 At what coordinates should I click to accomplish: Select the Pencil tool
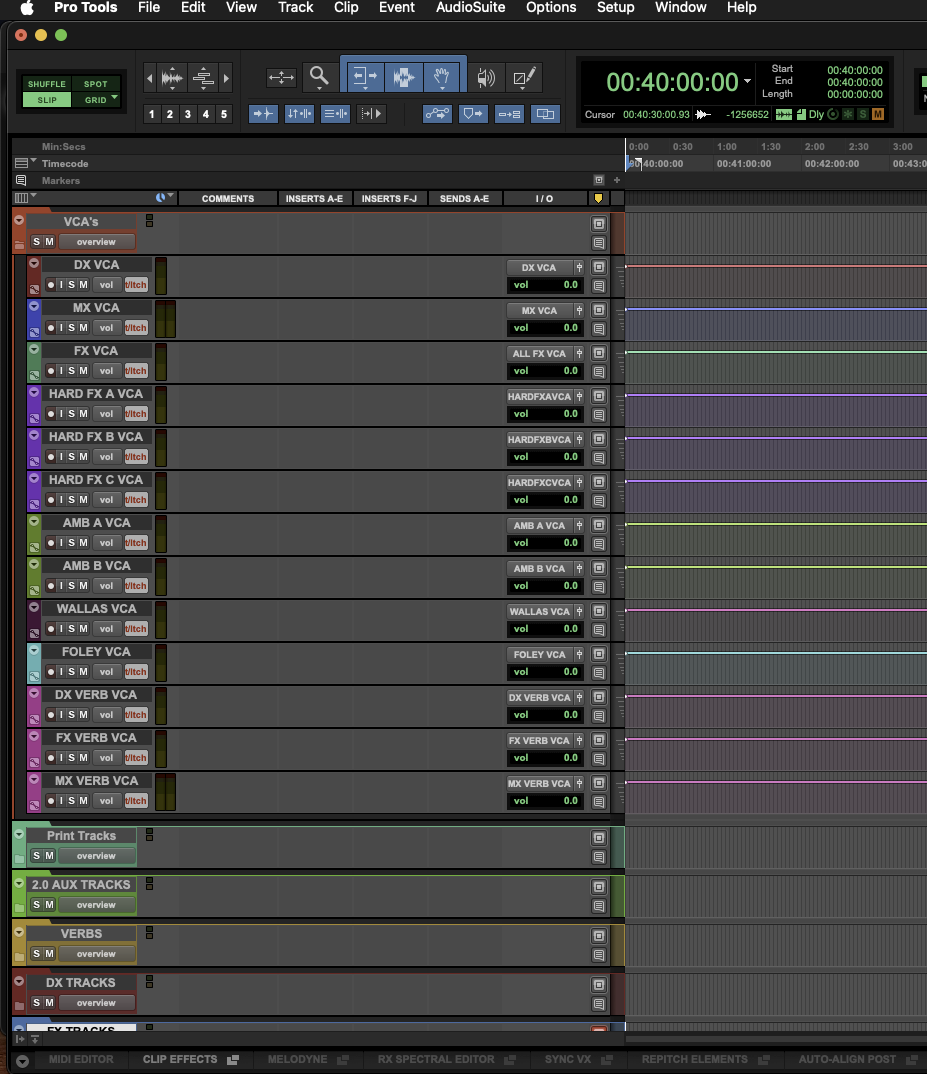pos(524,76)
